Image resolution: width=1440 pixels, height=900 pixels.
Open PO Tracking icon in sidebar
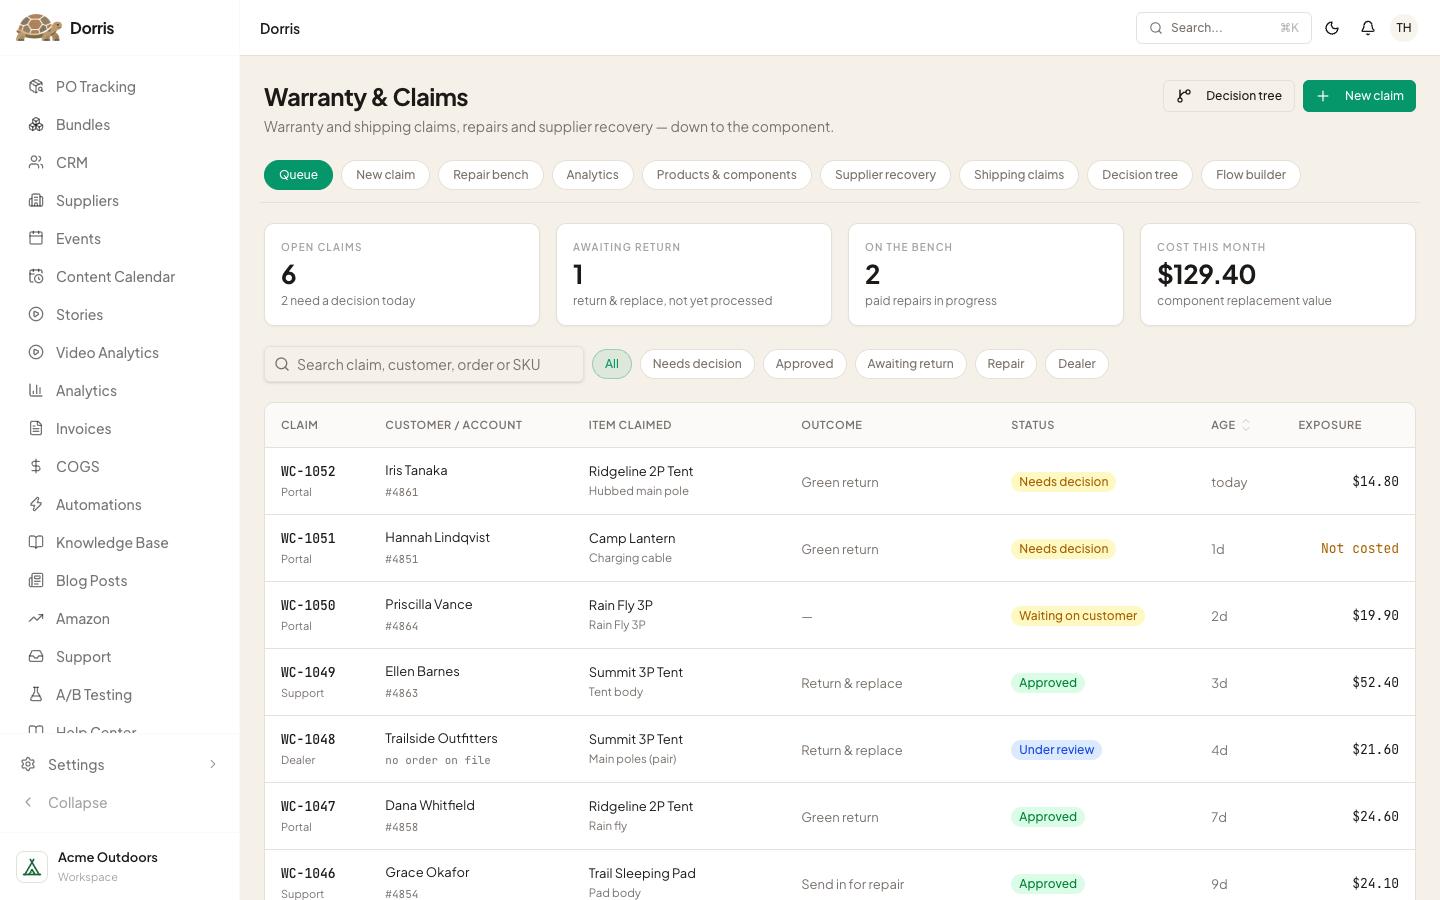(36, 86)
